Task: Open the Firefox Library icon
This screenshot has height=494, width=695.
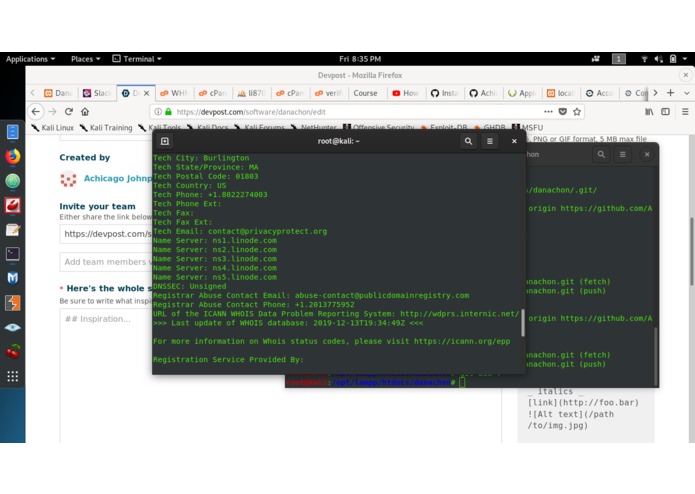Action: coord(649,112)
